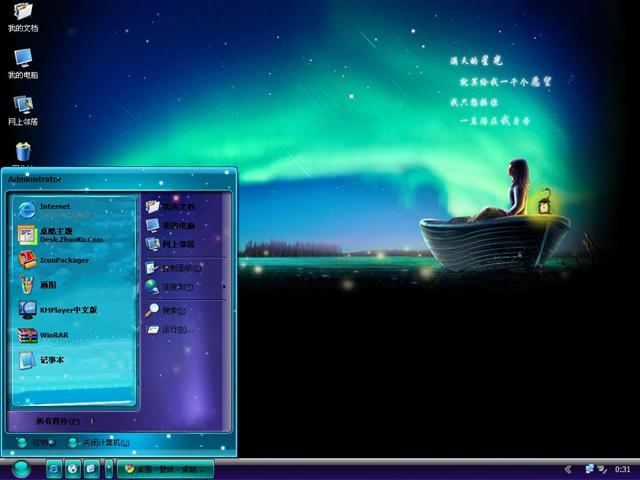
Task: Click the network computers tray icon
Action: [589, 469]
